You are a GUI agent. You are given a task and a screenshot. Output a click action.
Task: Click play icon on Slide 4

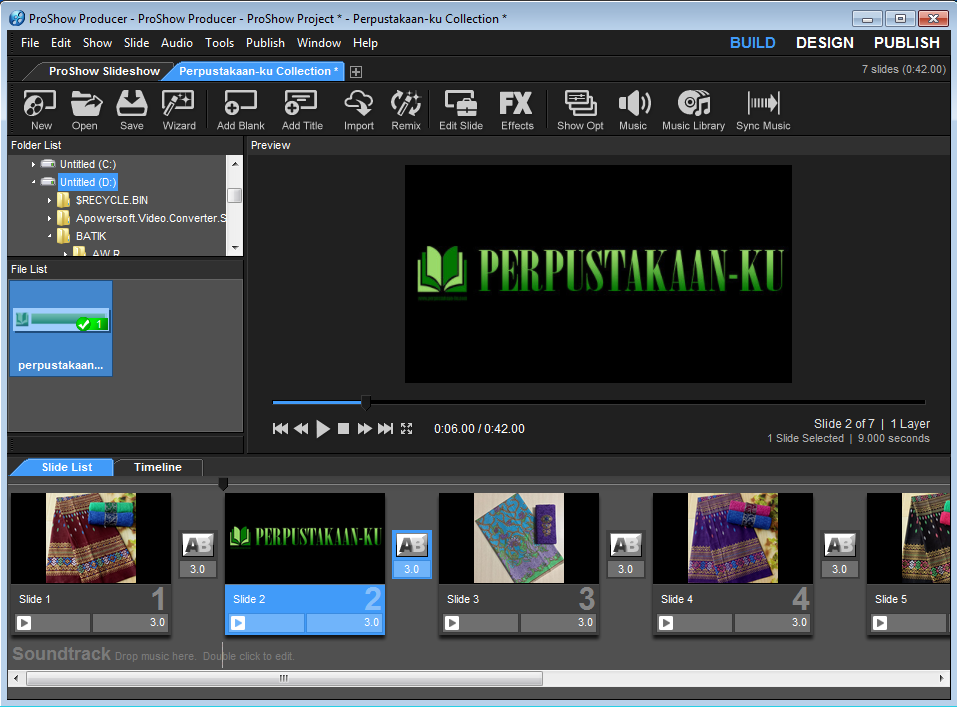[x=666, y=623]
